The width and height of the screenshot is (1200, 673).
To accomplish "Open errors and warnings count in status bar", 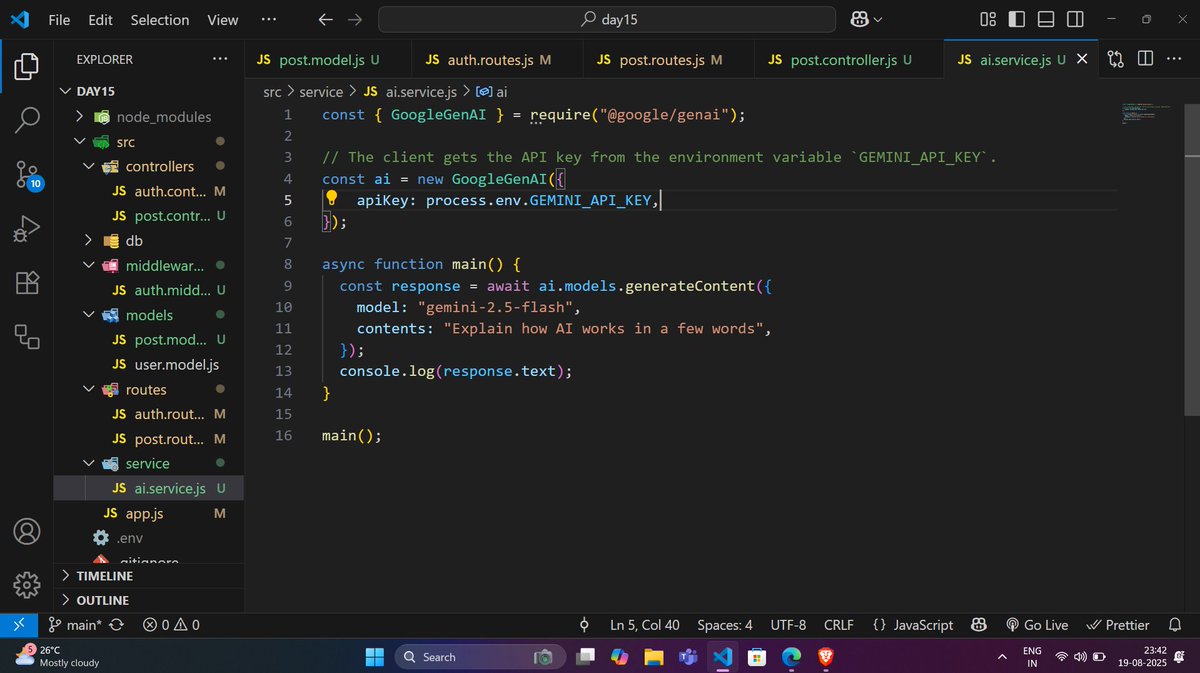I will click(171, 625).
